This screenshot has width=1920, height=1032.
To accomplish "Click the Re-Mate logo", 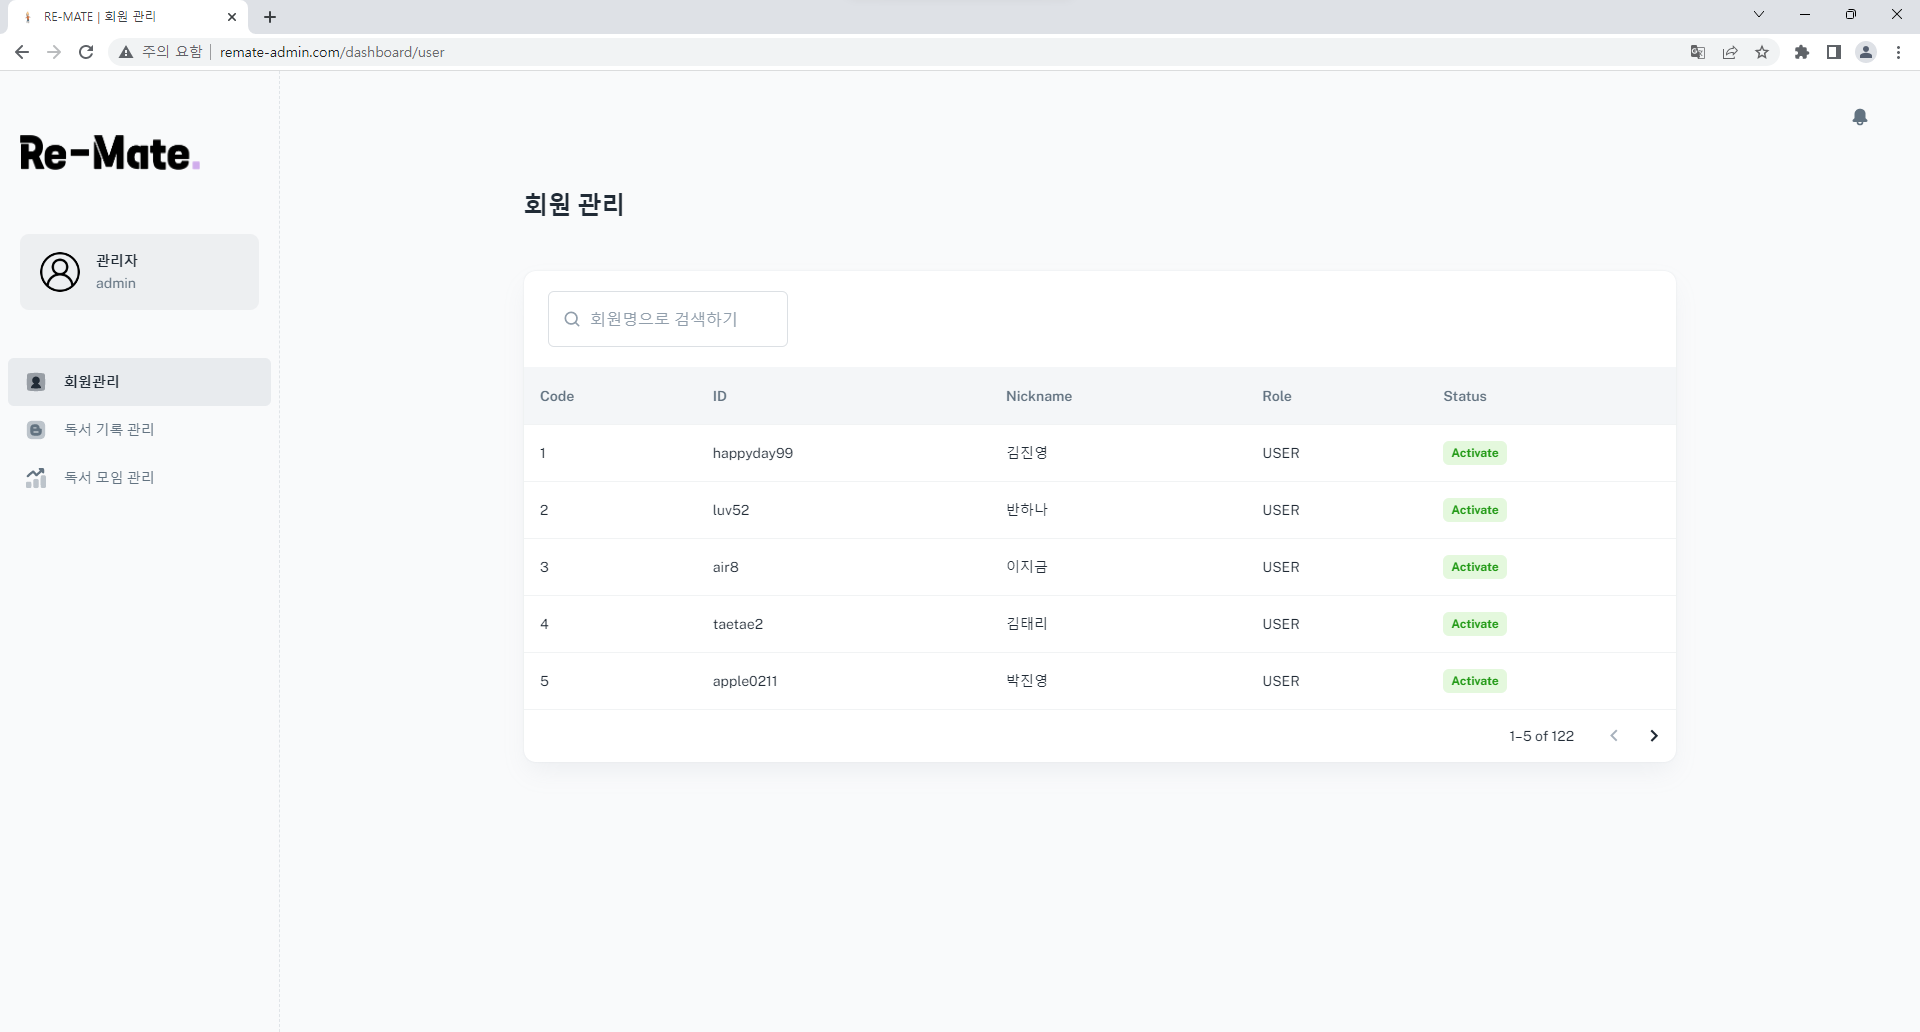I will [108, 152].
